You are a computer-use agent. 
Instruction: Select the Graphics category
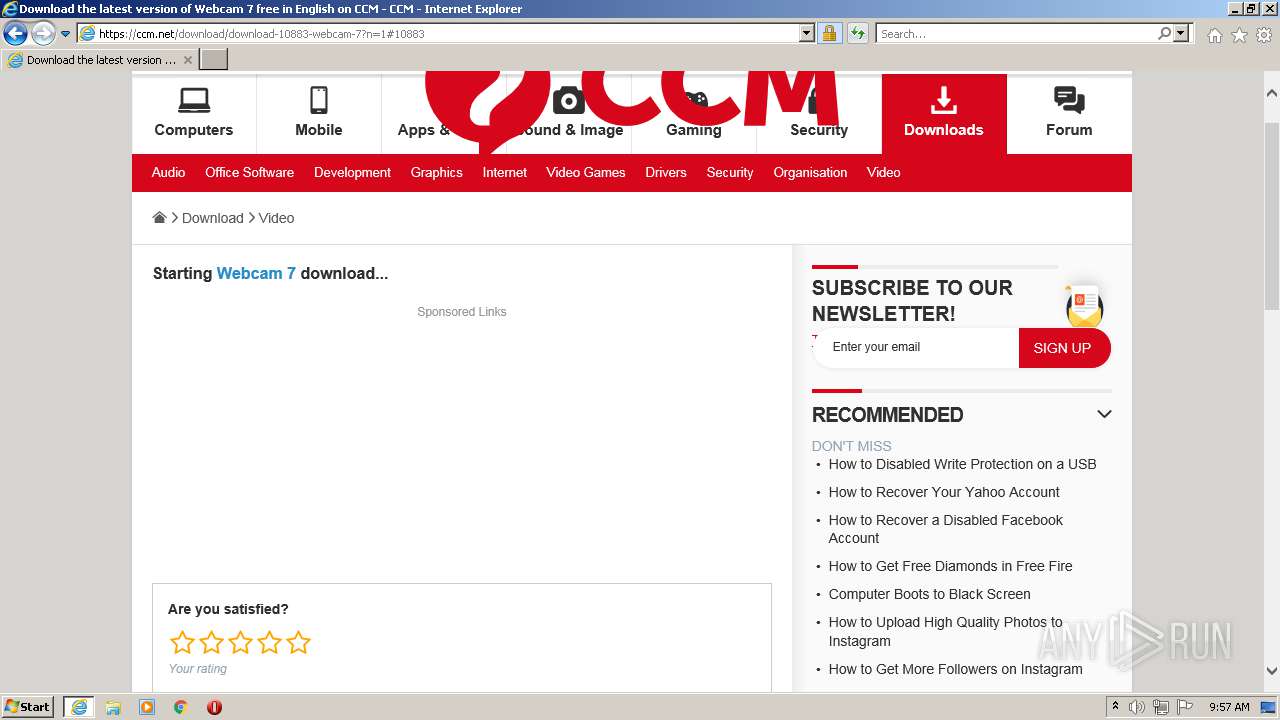click(436, 172)
